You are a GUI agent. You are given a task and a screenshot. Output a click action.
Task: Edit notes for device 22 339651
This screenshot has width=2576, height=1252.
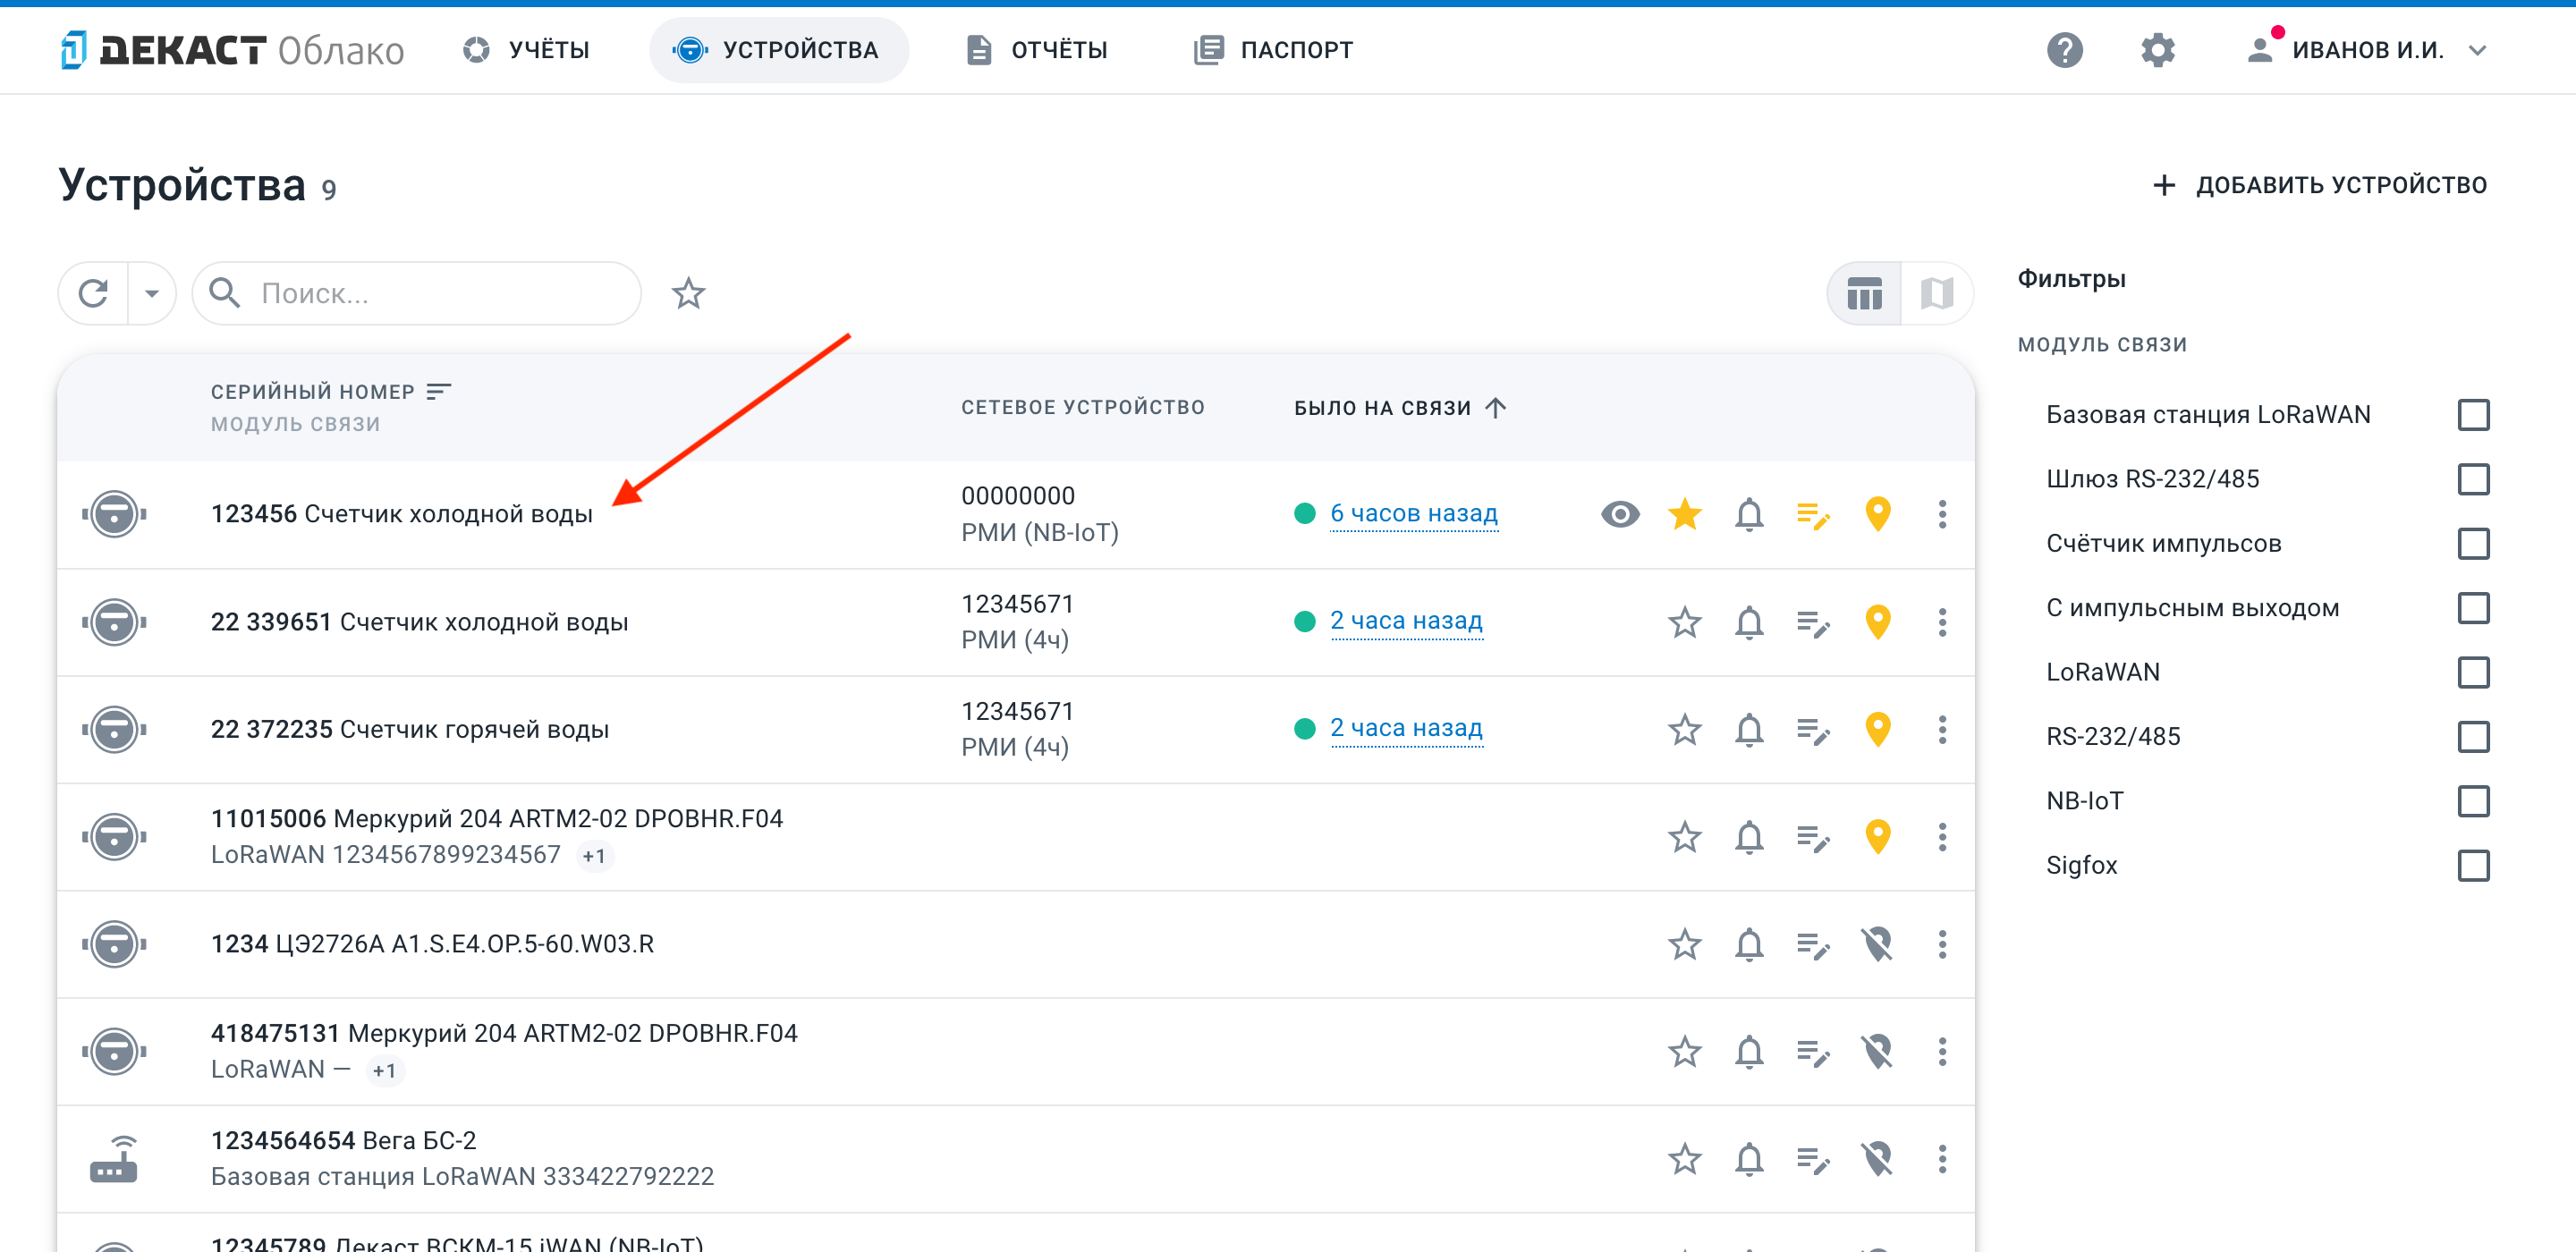tap(1813, 622)
